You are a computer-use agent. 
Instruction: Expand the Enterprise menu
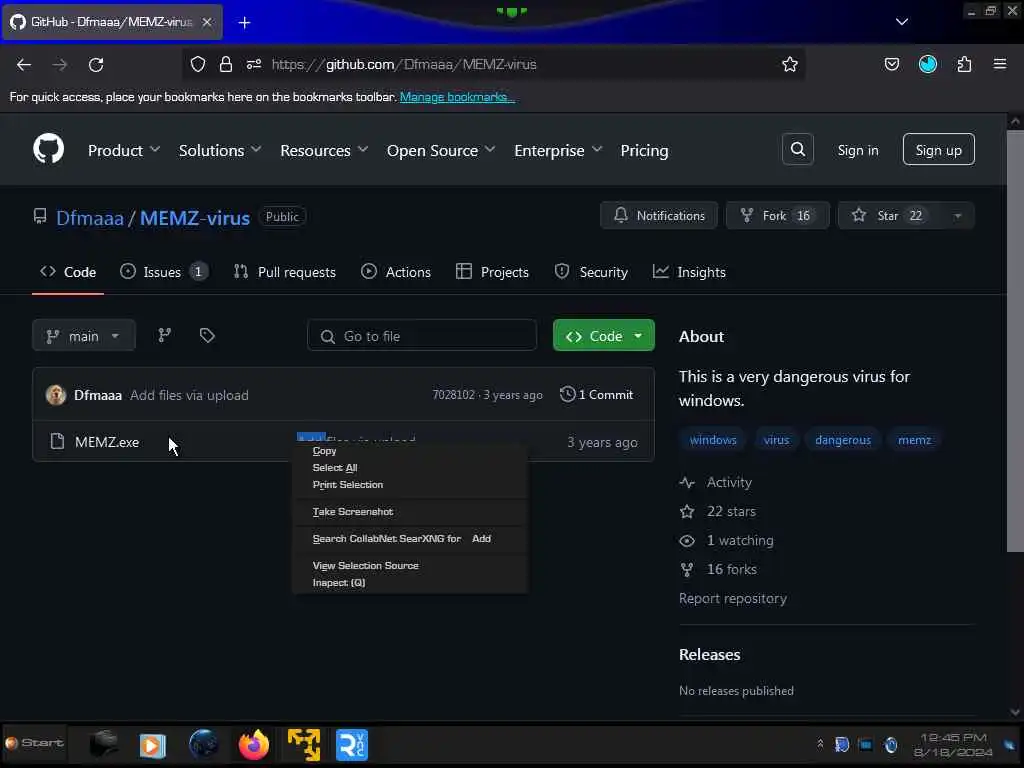click(x=558, y=150)
